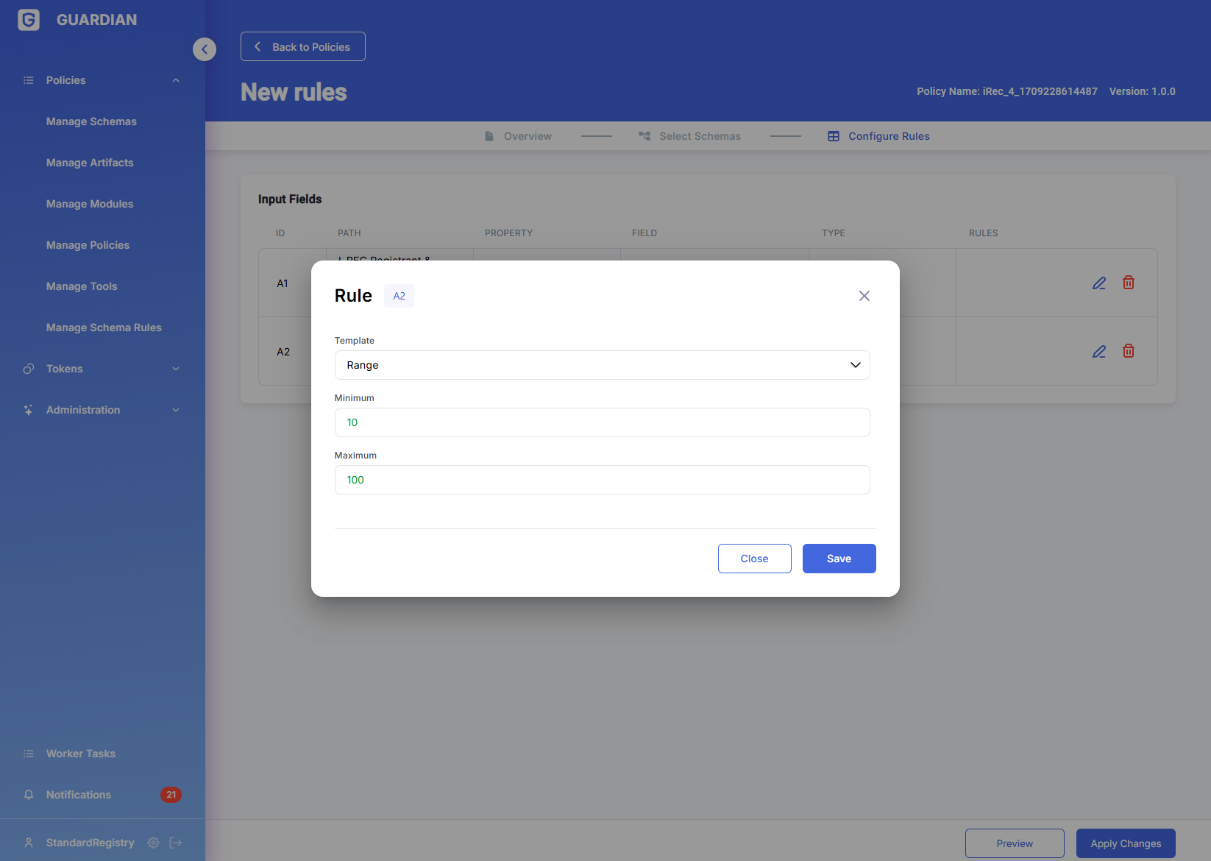Click the Minimum input field
The width and height of the screenshot is (1211, 861).
tap(602, 422)
